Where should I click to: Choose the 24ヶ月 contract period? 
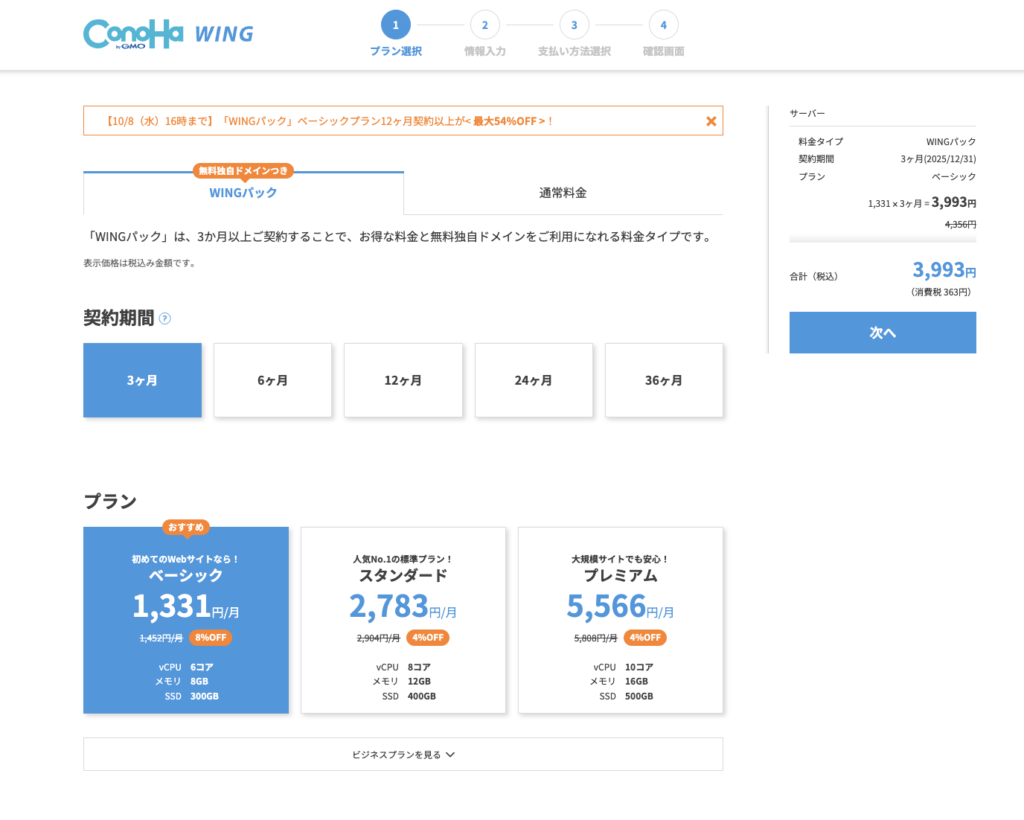tap(533, 380)
